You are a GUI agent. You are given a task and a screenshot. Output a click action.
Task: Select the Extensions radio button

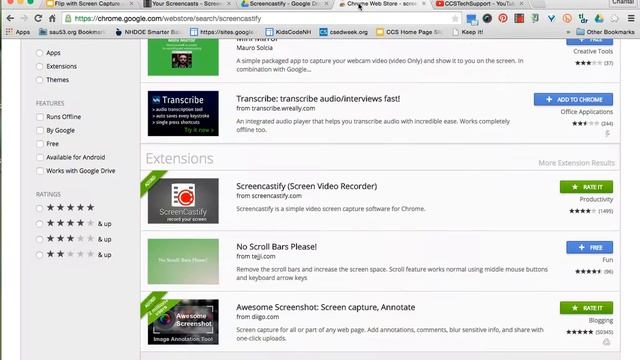tap(39, 67)
